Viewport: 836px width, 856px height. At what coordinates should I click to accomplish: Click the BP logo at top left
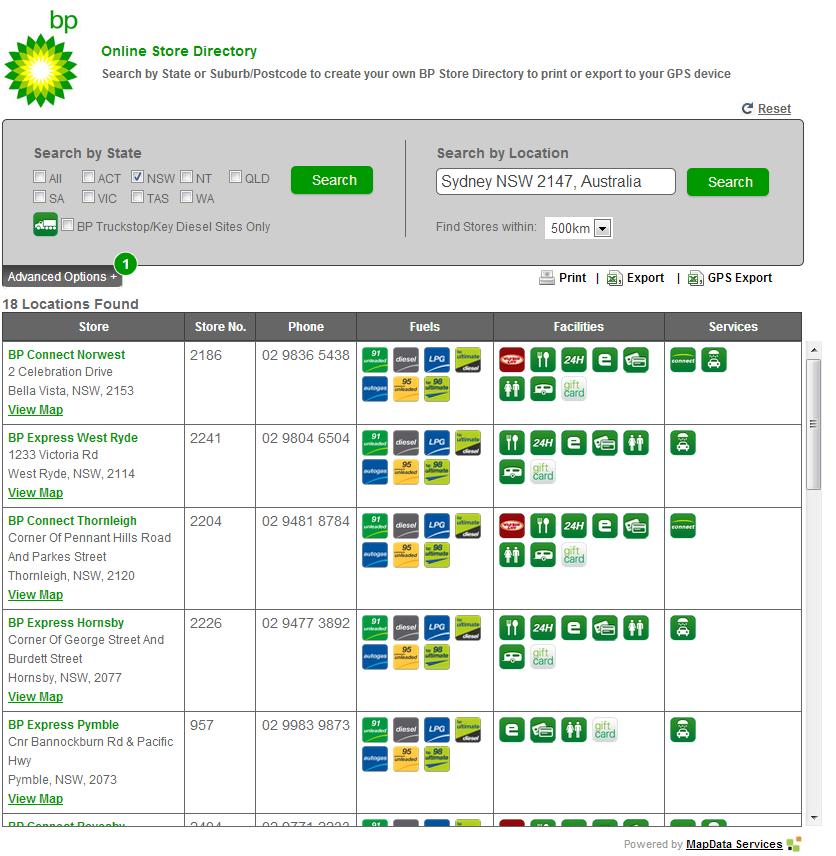coord(42,60)
